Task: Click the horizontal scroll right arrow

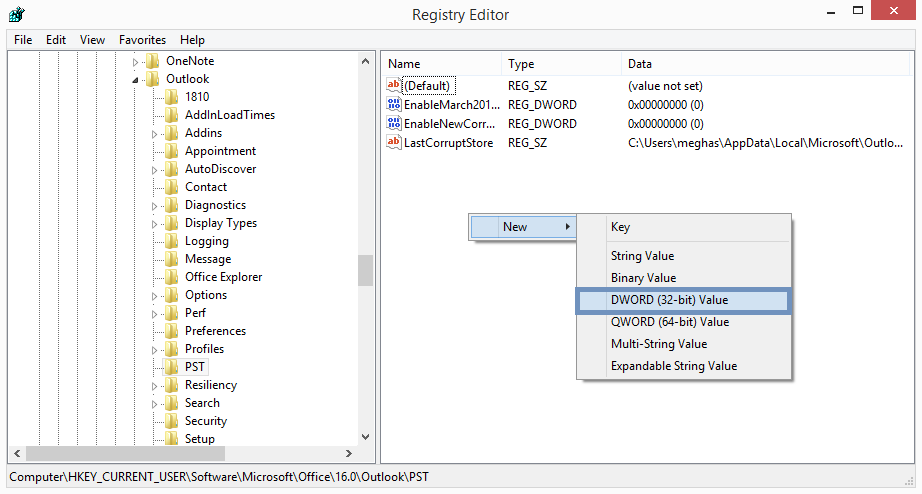Action: (x=349, y=453)
